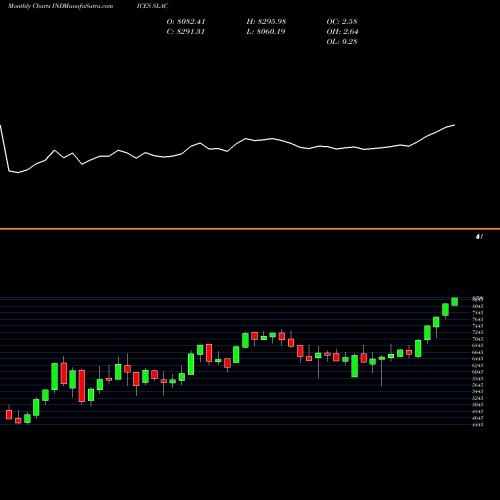Click the 4445 price axis label
The height and width of the screenshot is (500, 500).
478,425
